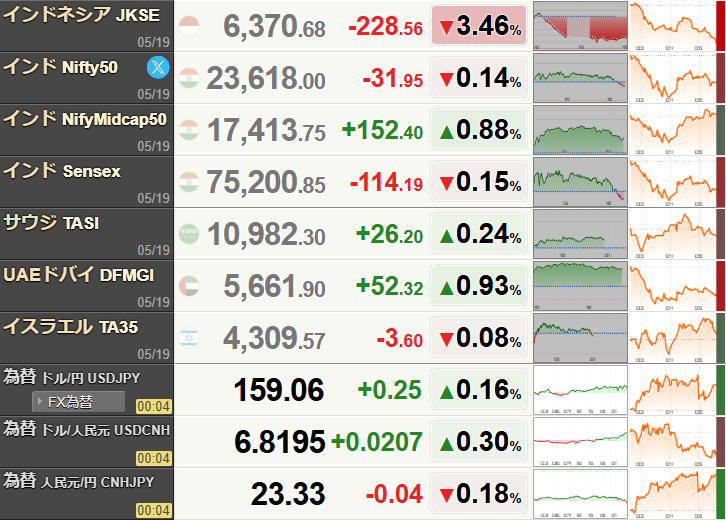Click the 17,413.75 index value
Screen dimensions: 726x520
click(266, 130)
